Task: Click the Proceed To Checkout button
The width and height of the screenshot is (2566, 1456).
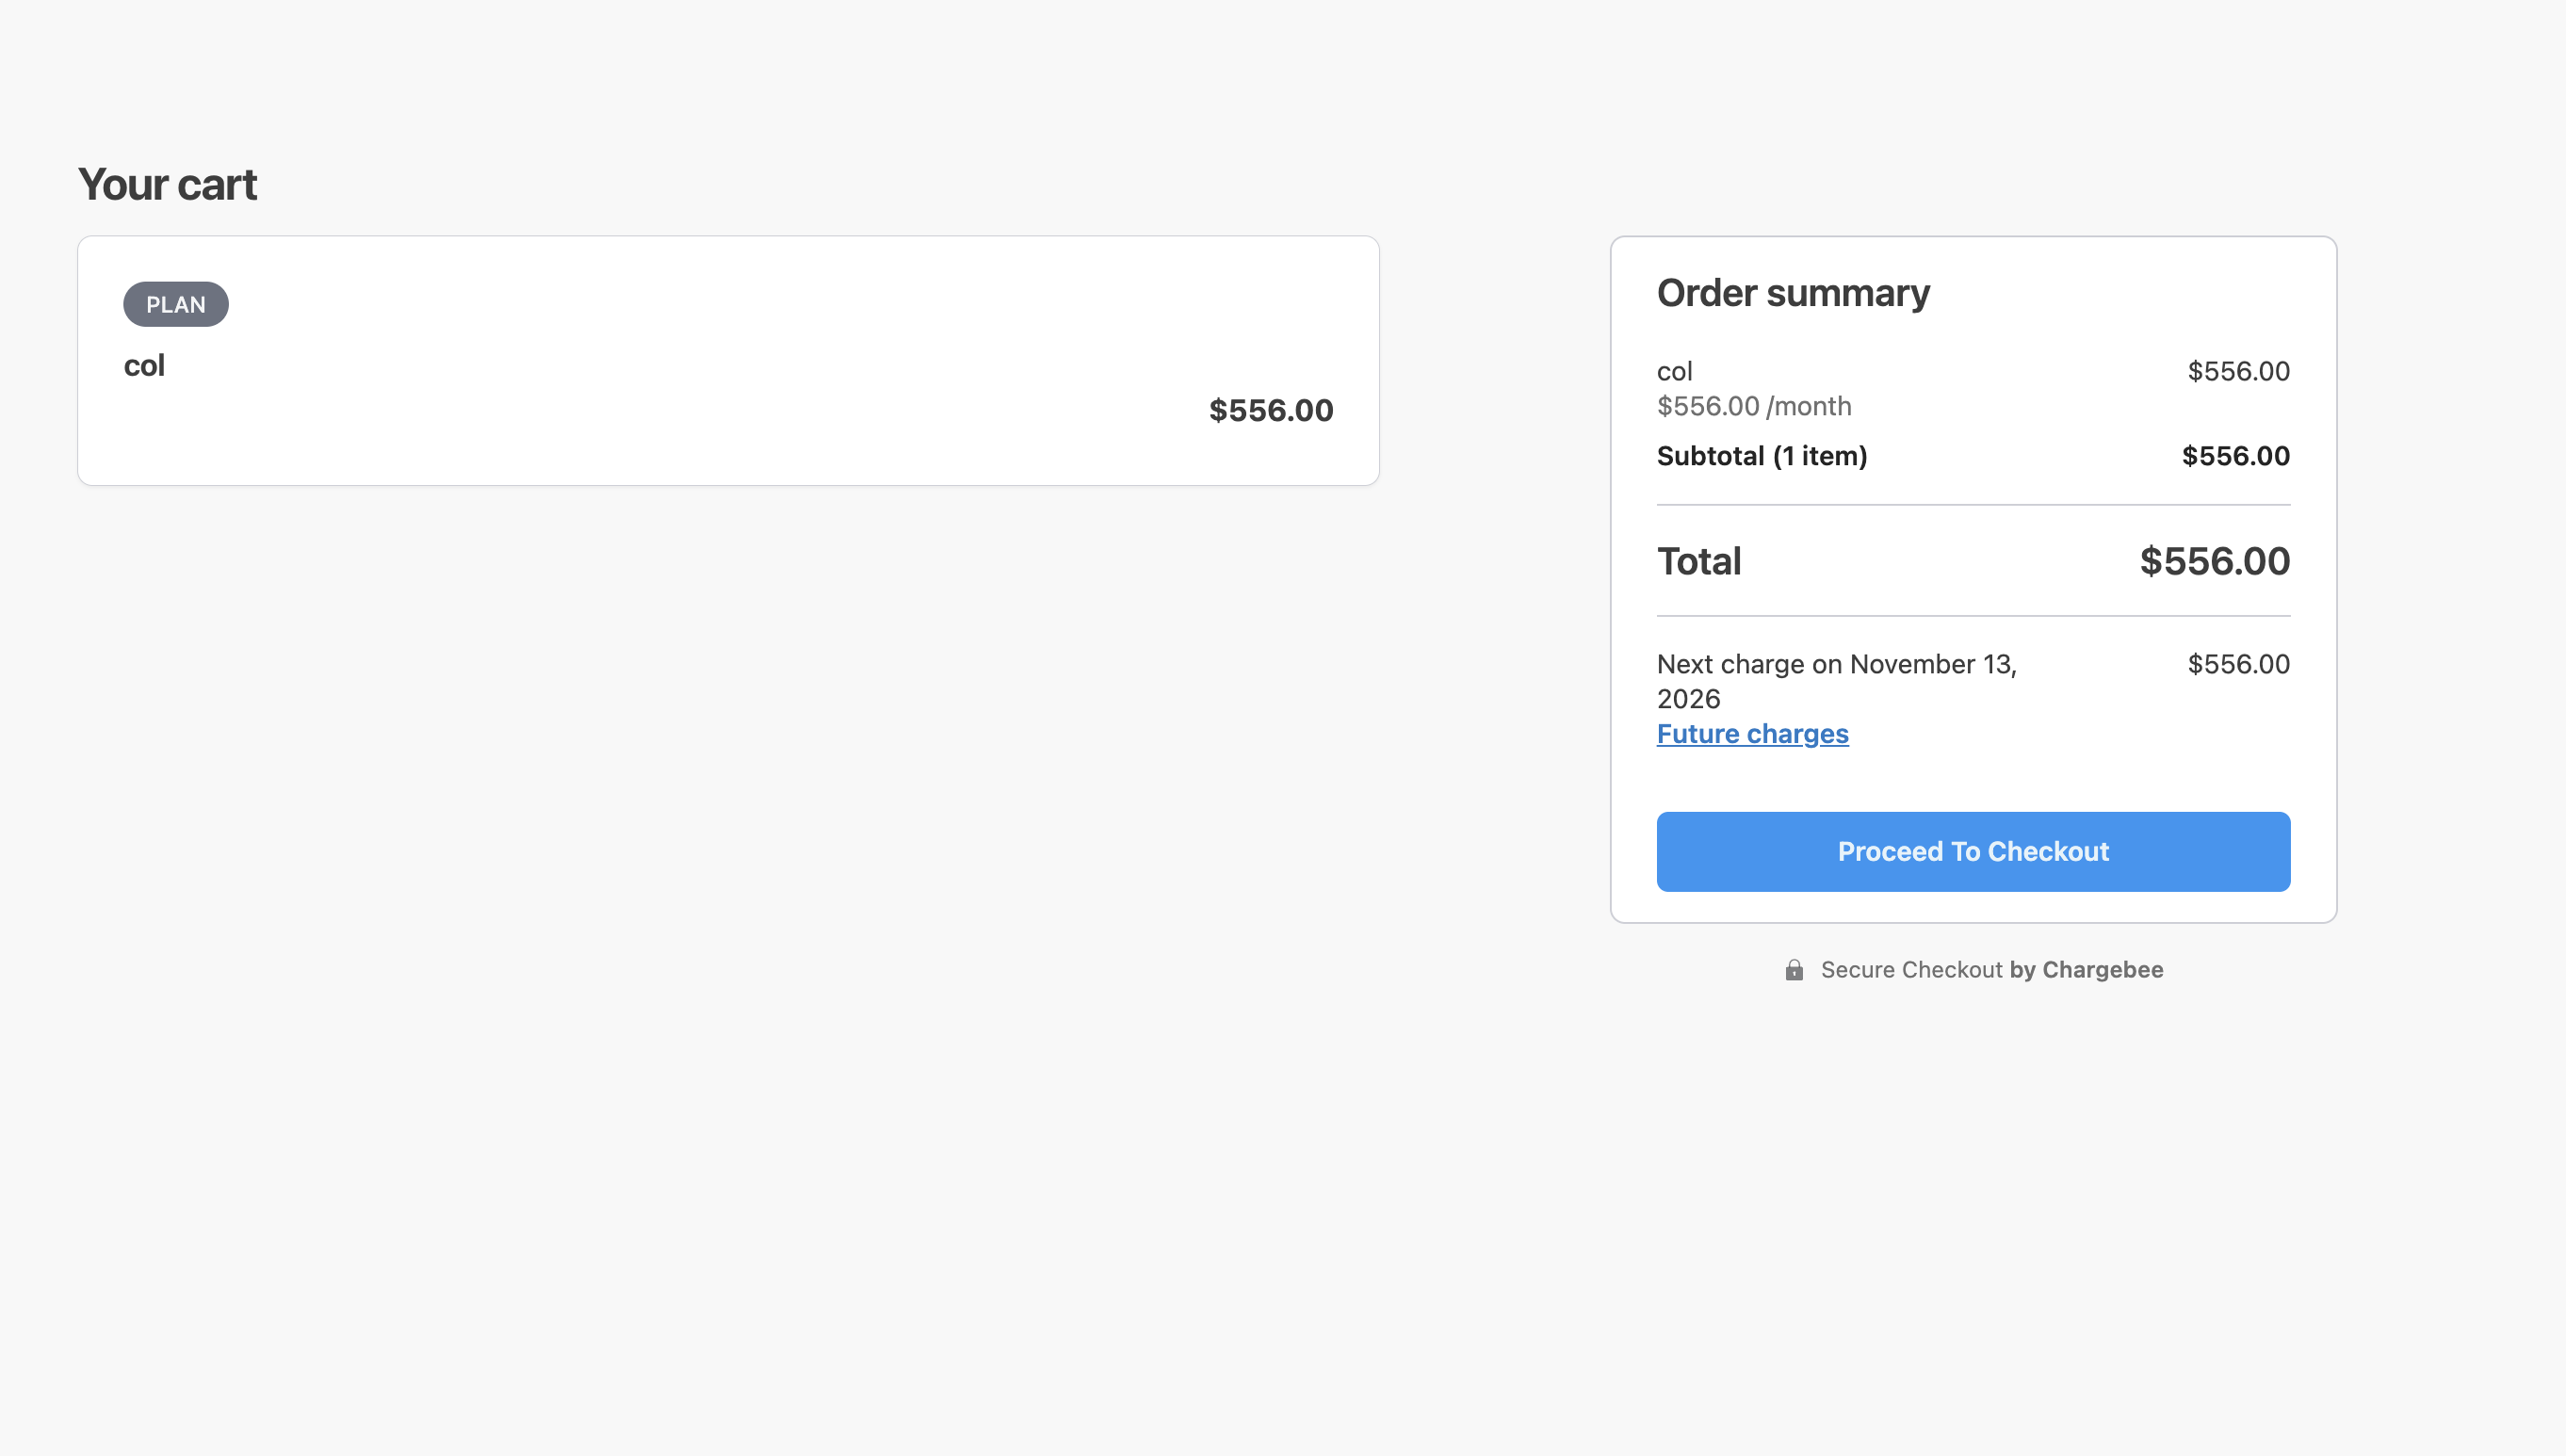Action: coord(1973,851)
